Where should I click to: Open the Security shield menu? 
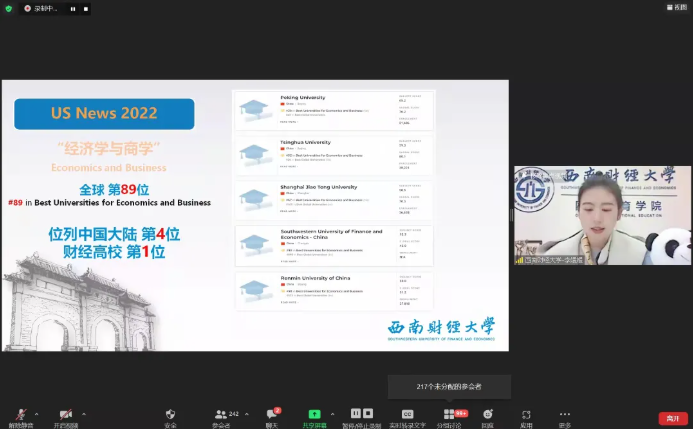coord(170,415)
